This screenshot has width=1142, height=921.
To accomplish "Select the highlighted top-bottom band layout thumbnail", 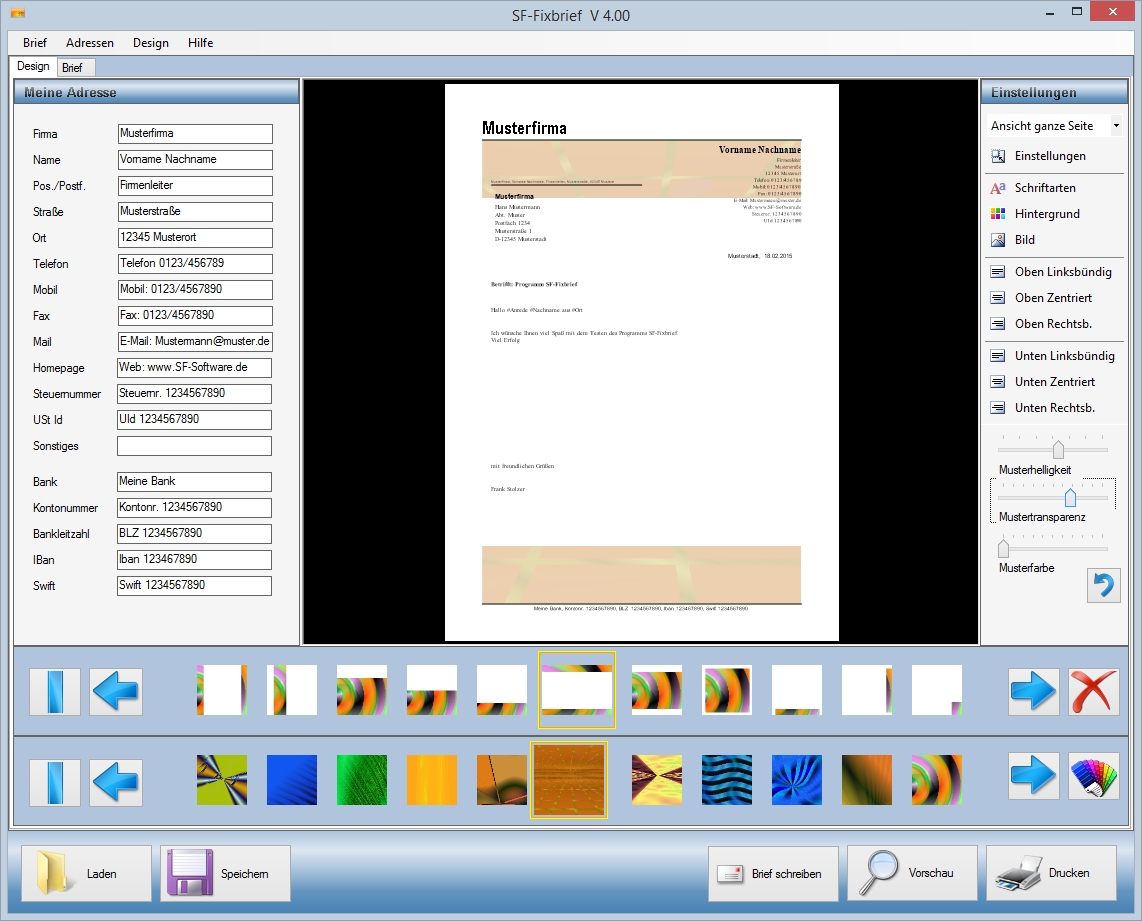I will [577, 690].
